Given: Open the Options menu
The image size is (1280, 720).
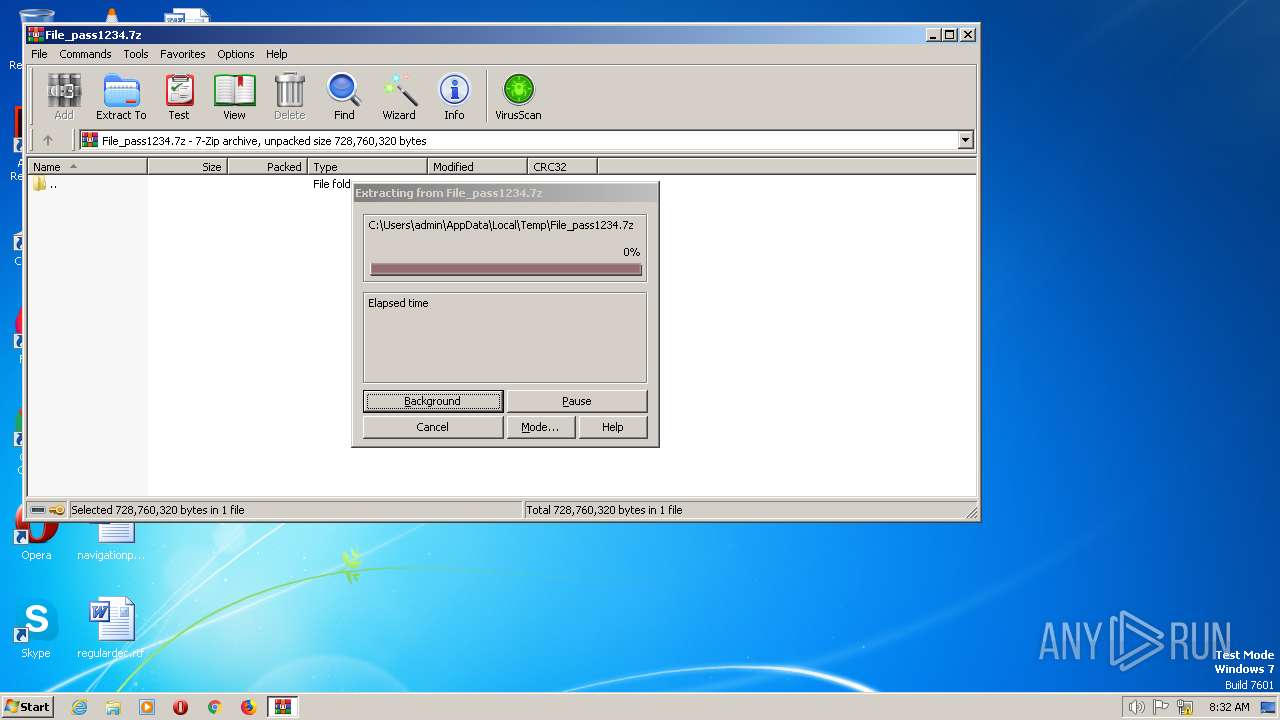Looking at the screenshot, I should point(236,54).
